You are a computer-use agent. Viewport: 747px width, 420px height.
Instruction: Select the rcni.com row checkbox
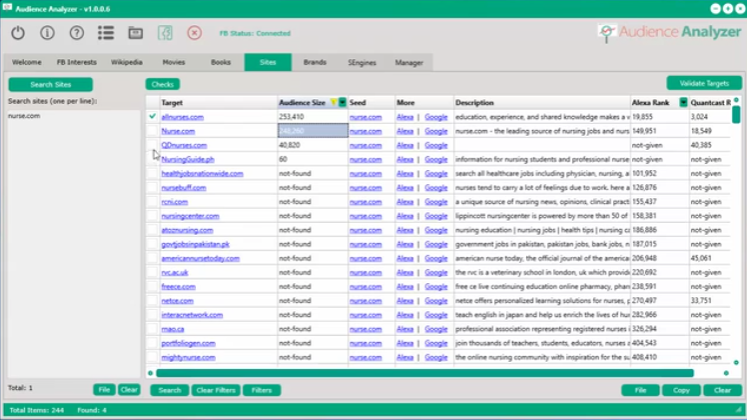coord(152,201)
